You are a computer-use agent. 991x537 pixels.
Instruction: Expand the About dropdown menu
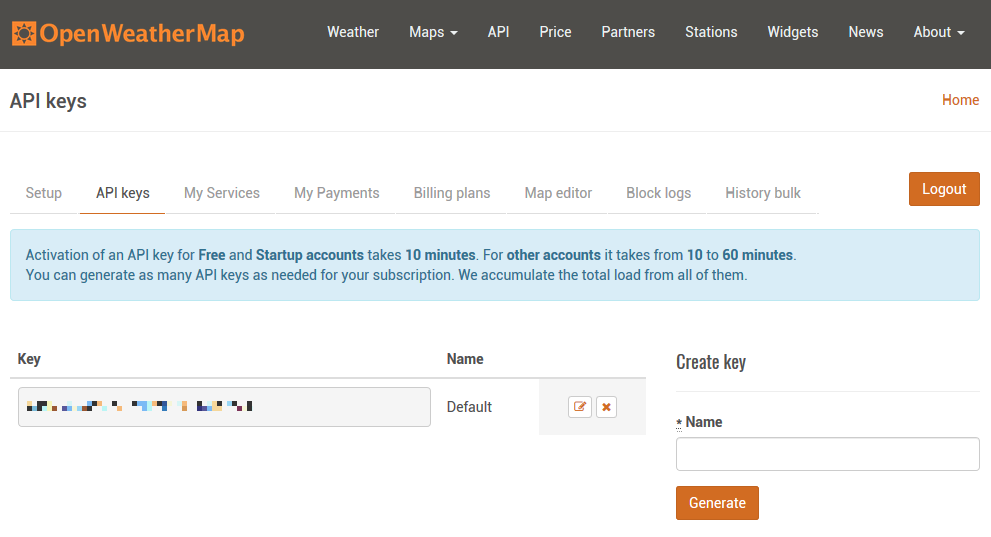tap(939, 32)
